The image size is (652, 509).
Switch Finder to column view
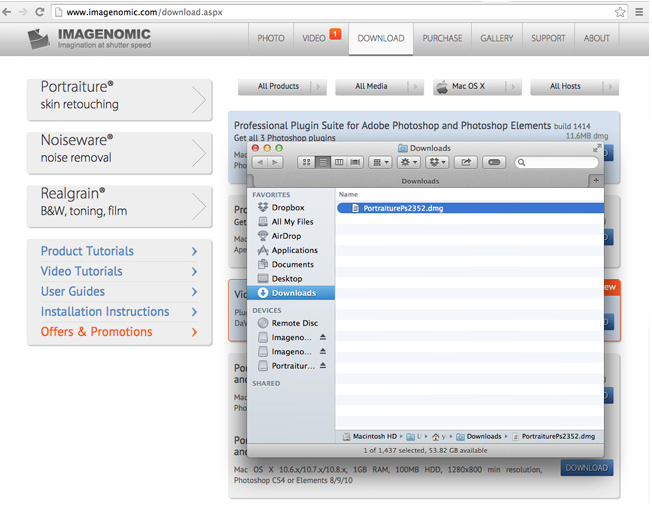tap(339, 162)
